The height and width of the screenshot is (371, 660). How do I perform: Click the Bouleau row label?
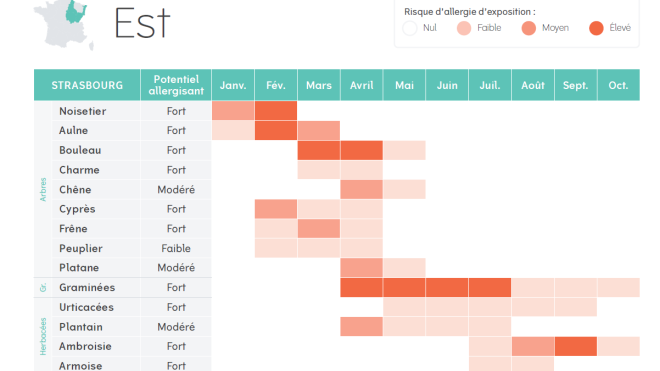[x=80, y=150]
